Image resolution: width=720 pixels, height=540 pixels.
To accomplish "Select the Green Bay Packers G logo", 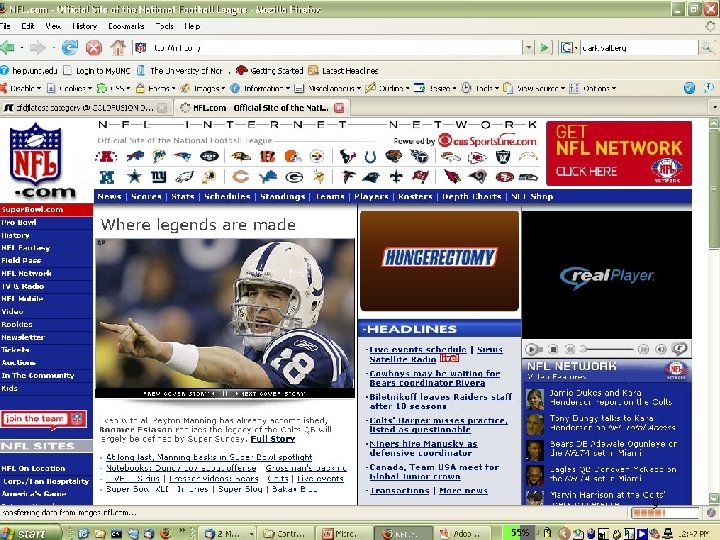I will tap(294, 177).
